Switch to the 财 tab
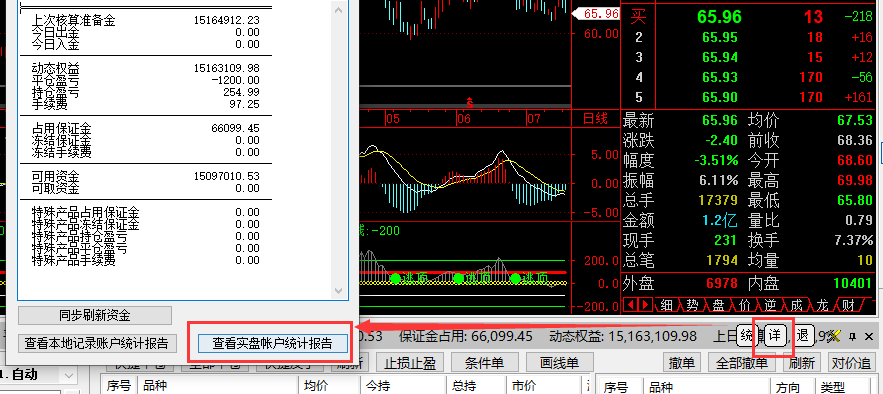883x394 pixels. [x=848, y=306]
